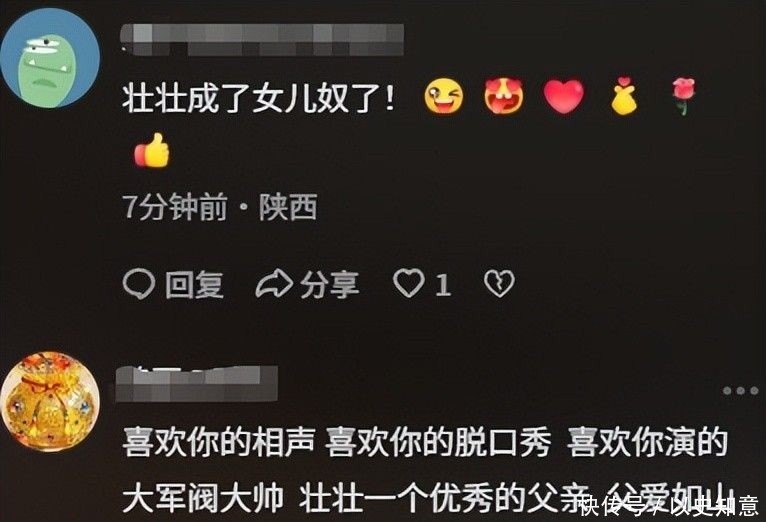Image resolution: width=766 pixels, height=522 pixels.
Task: Open the first commenter's blurred username
Action: pos(262,40)
